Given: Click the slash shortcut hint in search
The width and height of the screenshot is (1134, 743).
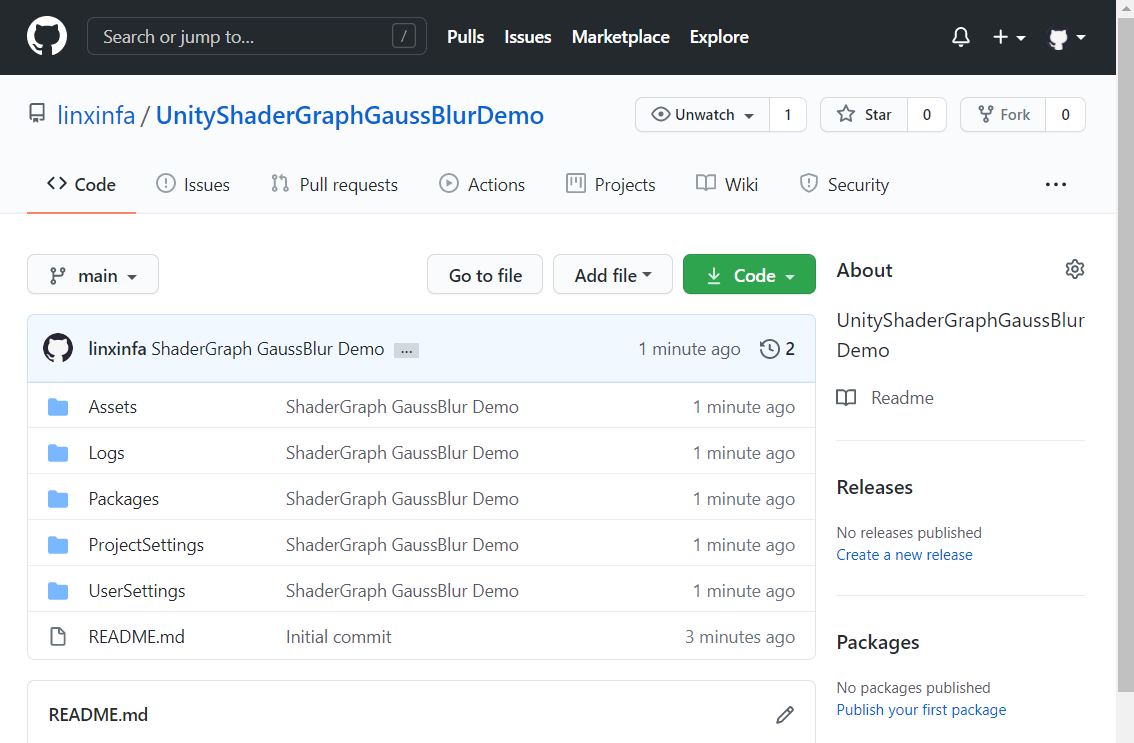Looking at the screenshot, I should tap(404, 35).
